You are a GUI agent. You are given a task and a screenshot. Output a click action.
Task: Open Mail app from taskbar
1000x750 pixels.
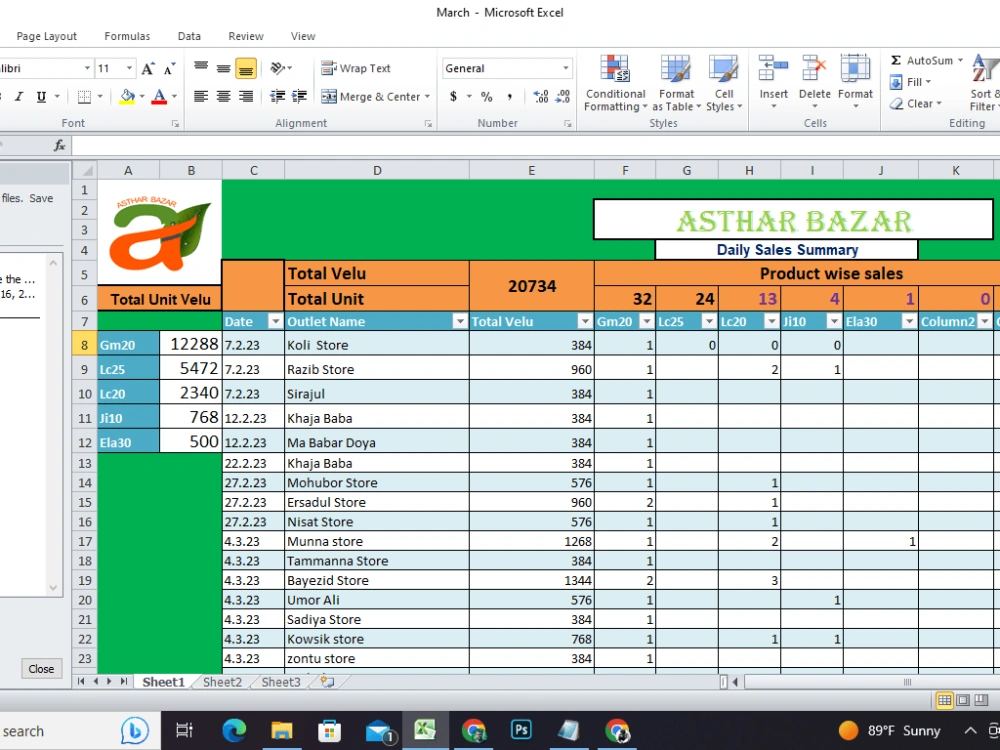(380, 730)
